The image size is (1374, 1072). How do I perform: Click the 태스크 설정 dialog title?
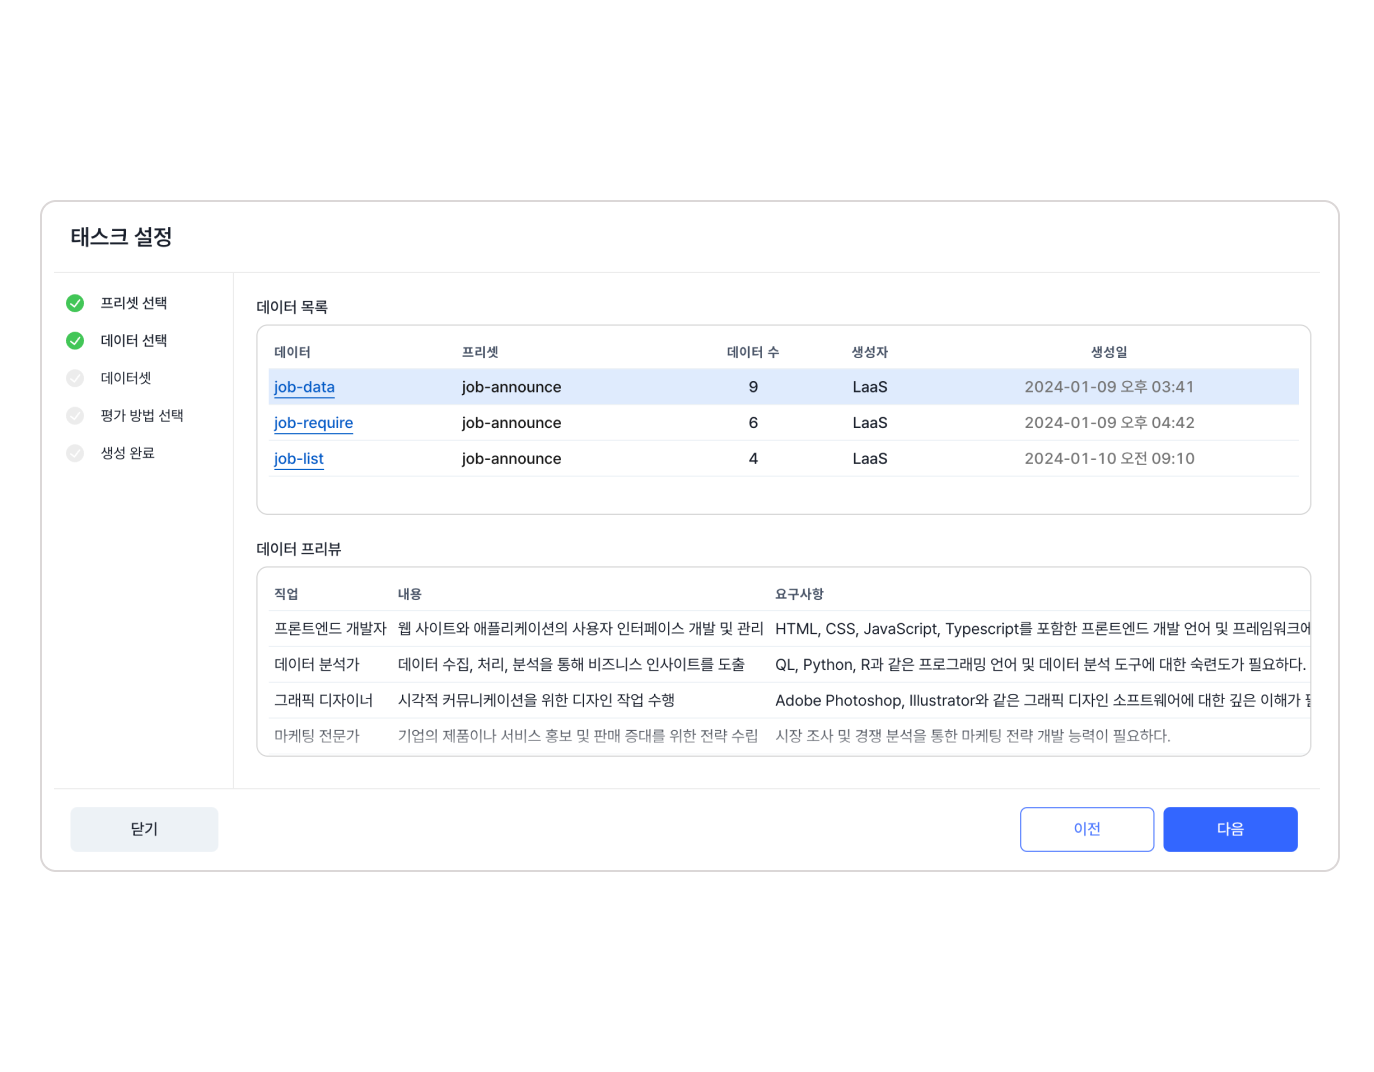[121, 237]
